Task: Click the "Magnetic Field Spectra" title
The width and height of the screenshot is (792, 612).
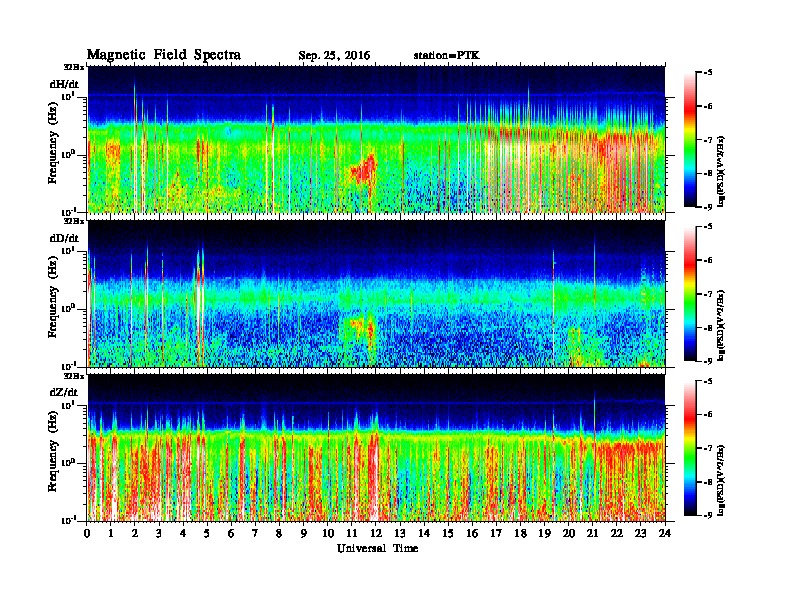Action: (x=164, y=55)
